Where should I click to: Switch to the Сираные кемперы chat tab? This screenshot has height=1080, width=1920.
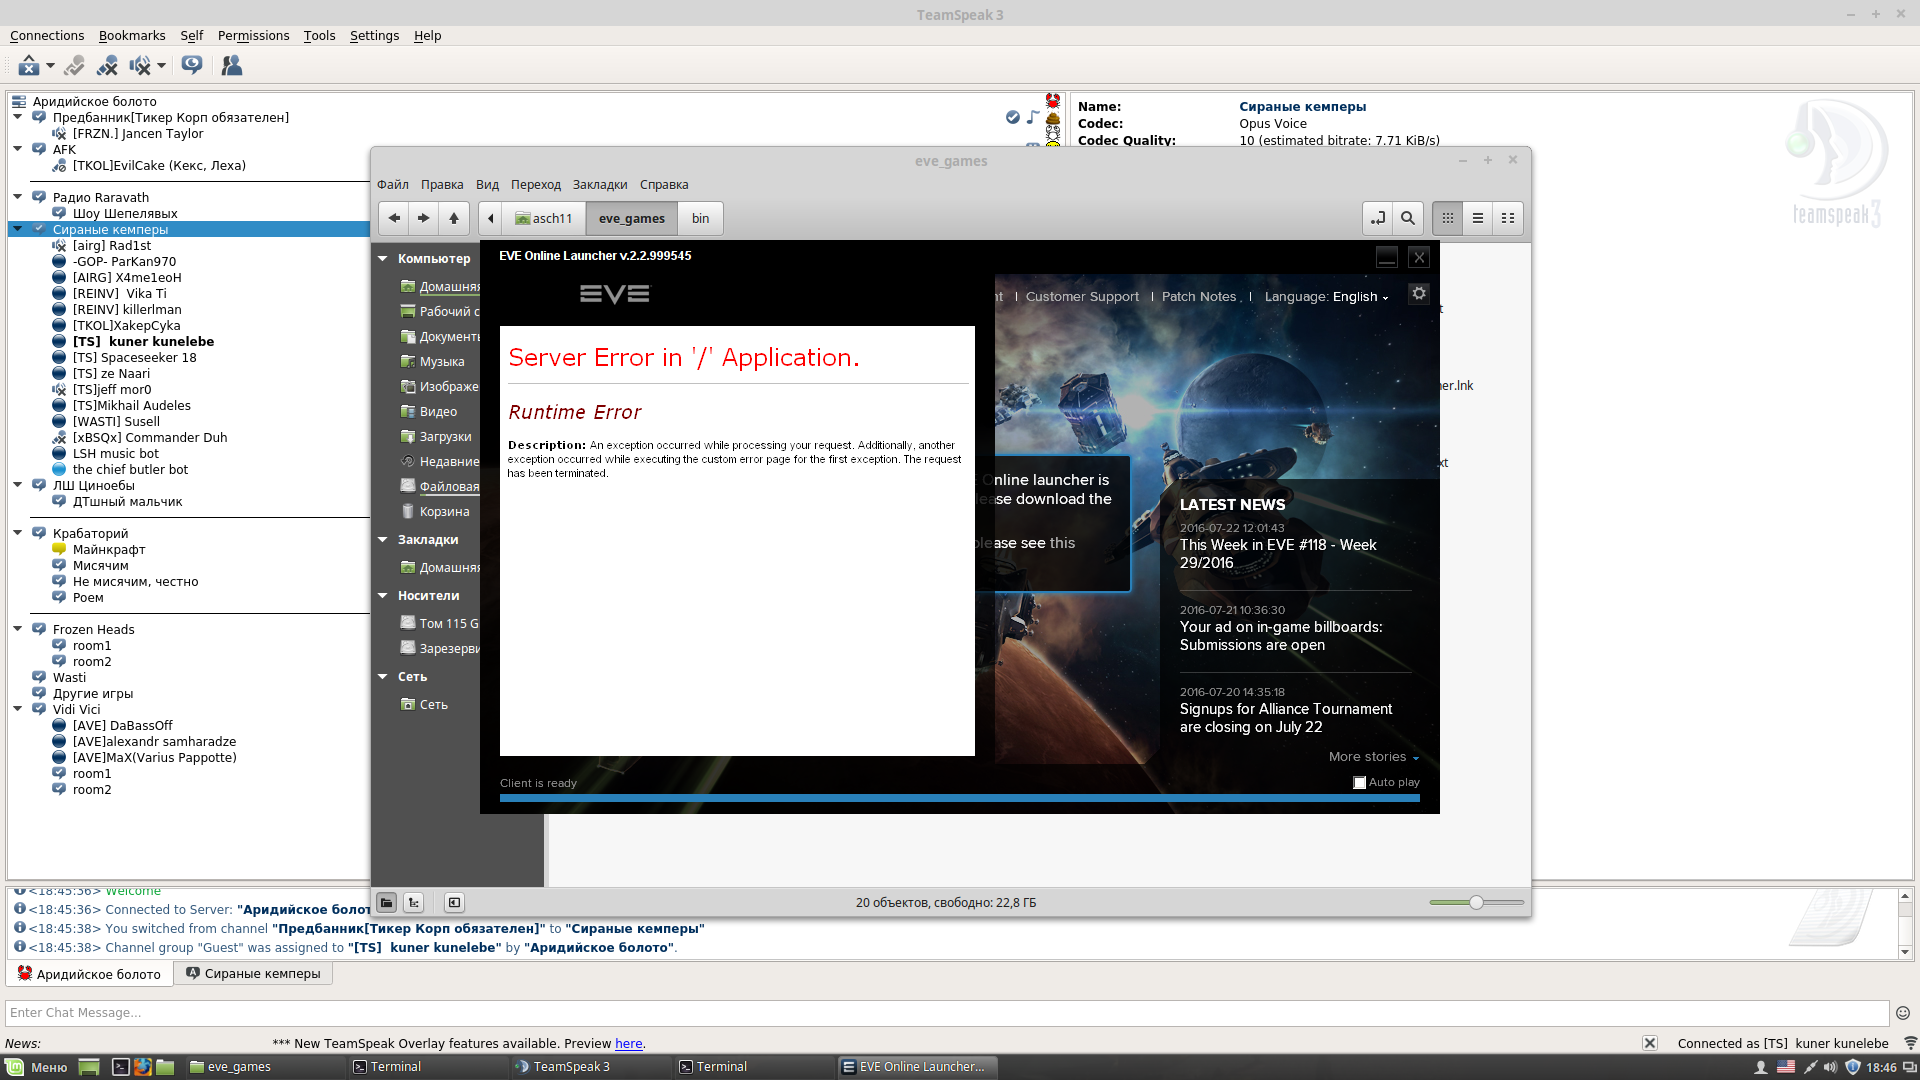(253, 974)
